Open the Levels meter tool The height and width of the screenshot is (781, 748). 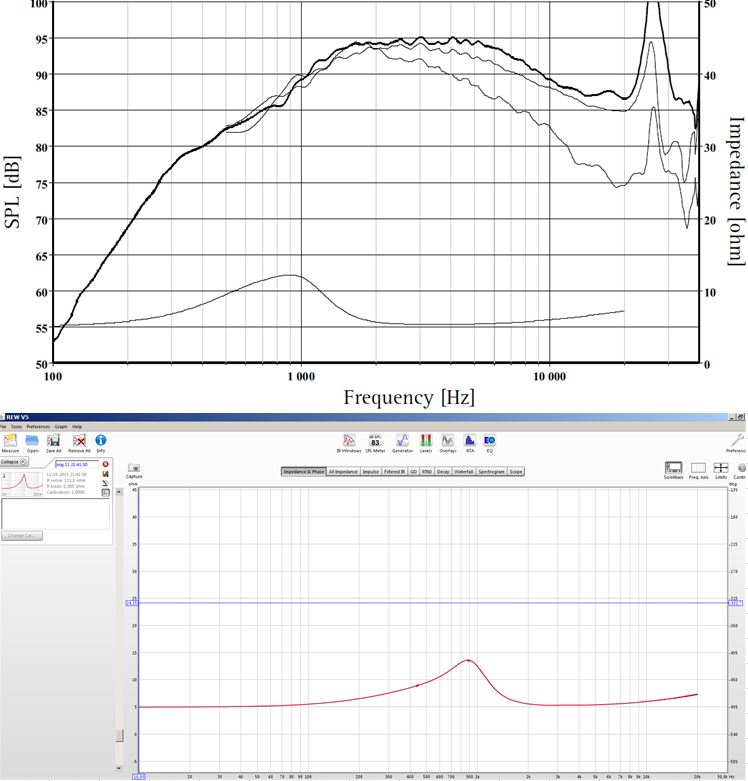pos(426,440)
